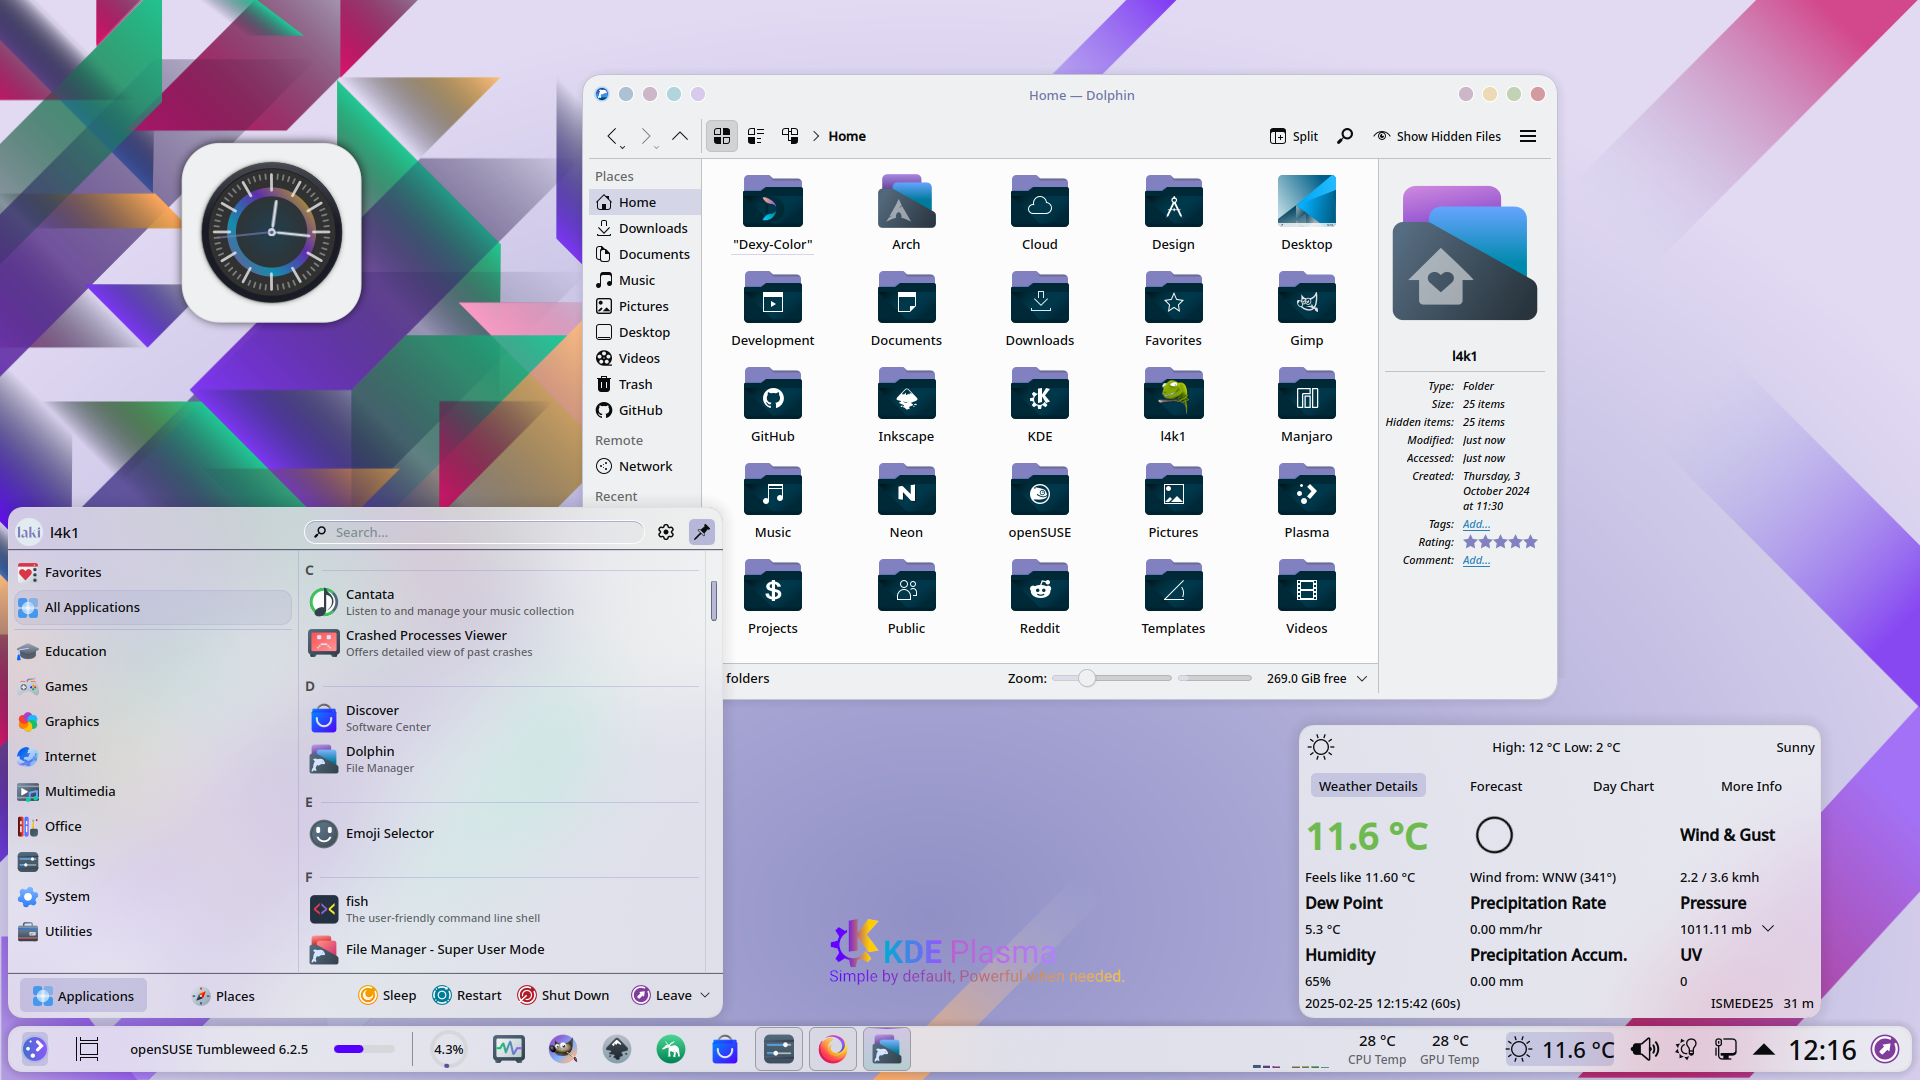Screen dimensions: 1920x1080
Task: Open the Multimedia category in launcher
Action: point(153,791)
